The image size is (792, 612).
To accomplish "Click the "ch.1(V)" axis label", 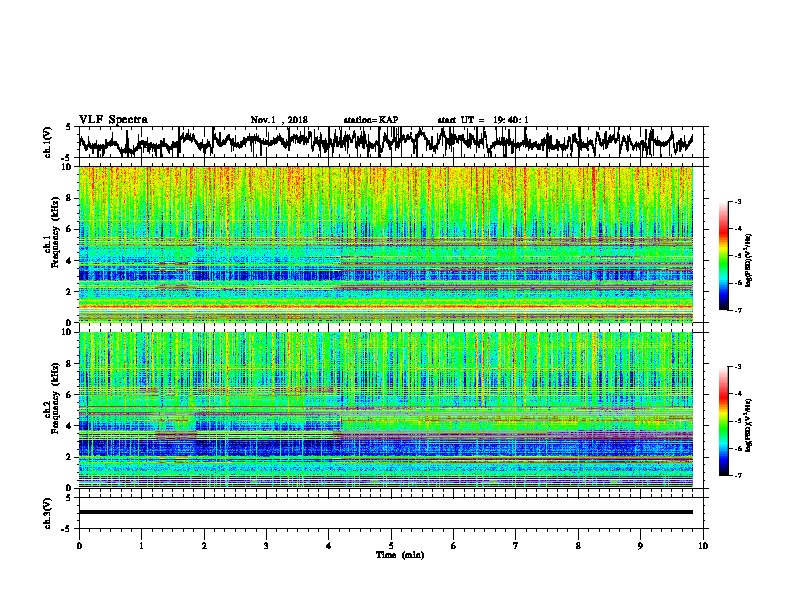I will point(48,142).
